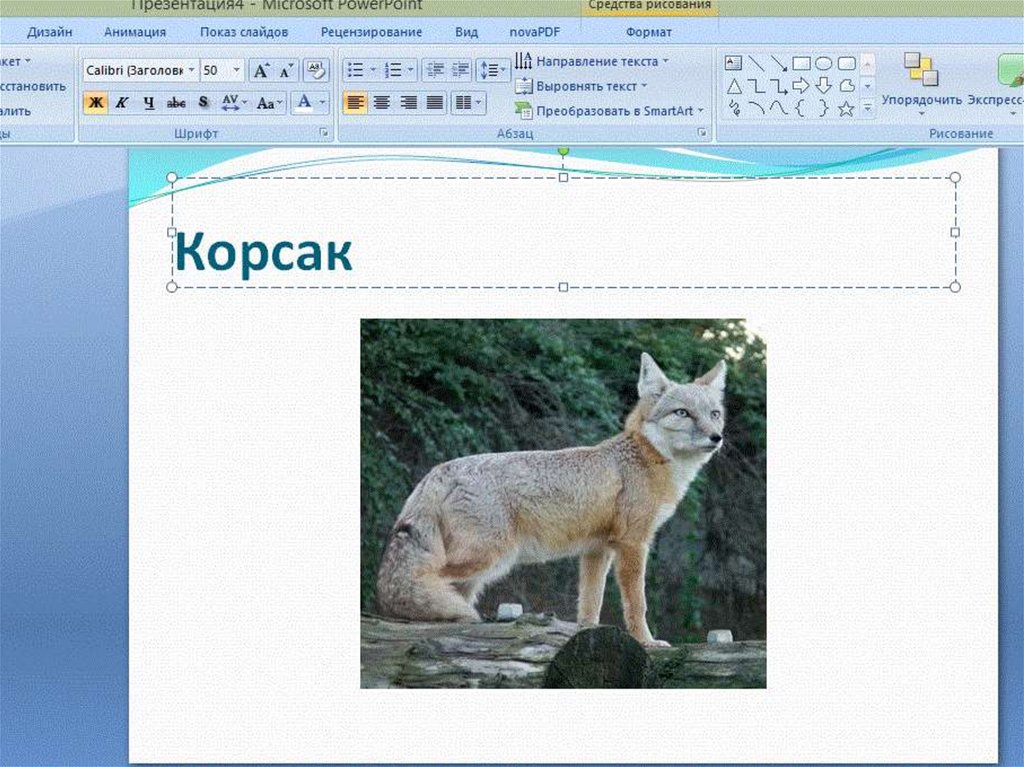Click the Increase Font Size icon
The image size is (1024, 767).
(261, 71)
